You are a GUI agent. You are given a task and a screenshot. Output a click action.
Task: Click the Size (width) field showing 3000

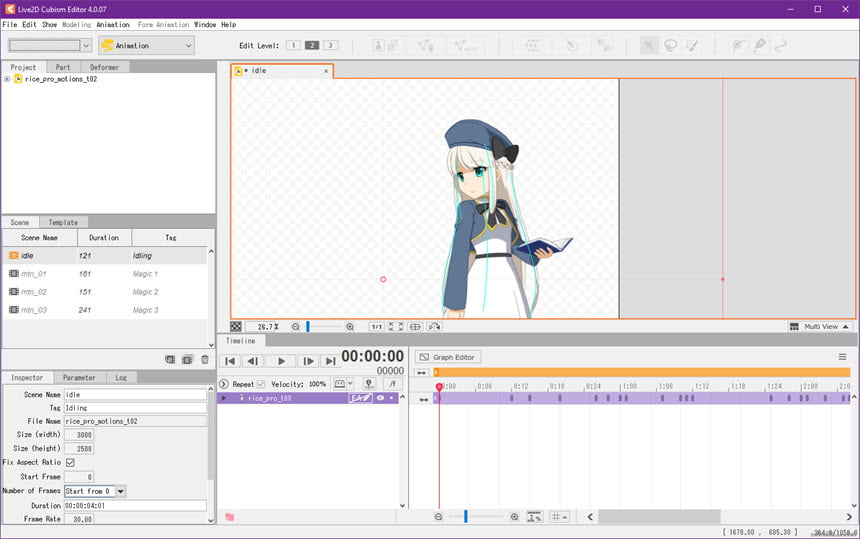[79, 434]
